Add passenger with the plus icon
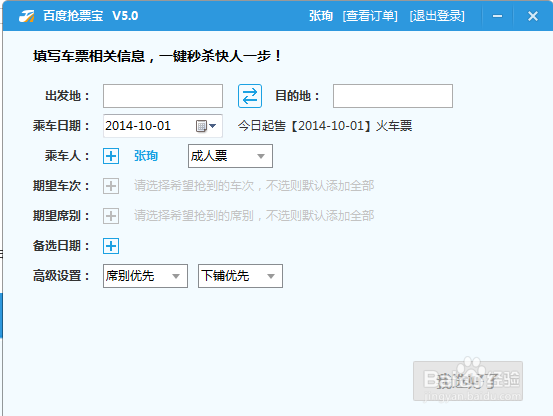 tap(111, 156)
